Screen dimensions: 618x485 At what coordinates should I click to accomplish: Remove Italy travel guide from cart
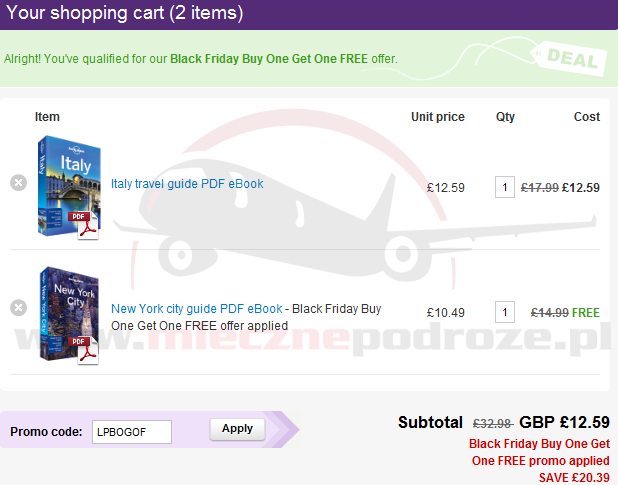[18, 182]
